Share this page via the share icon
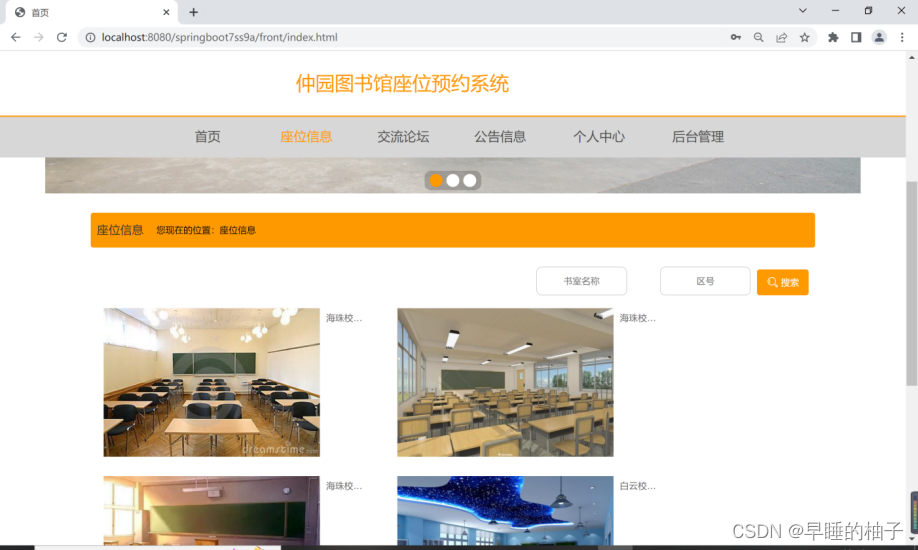 pyautogui.click(x=782, y=37)
